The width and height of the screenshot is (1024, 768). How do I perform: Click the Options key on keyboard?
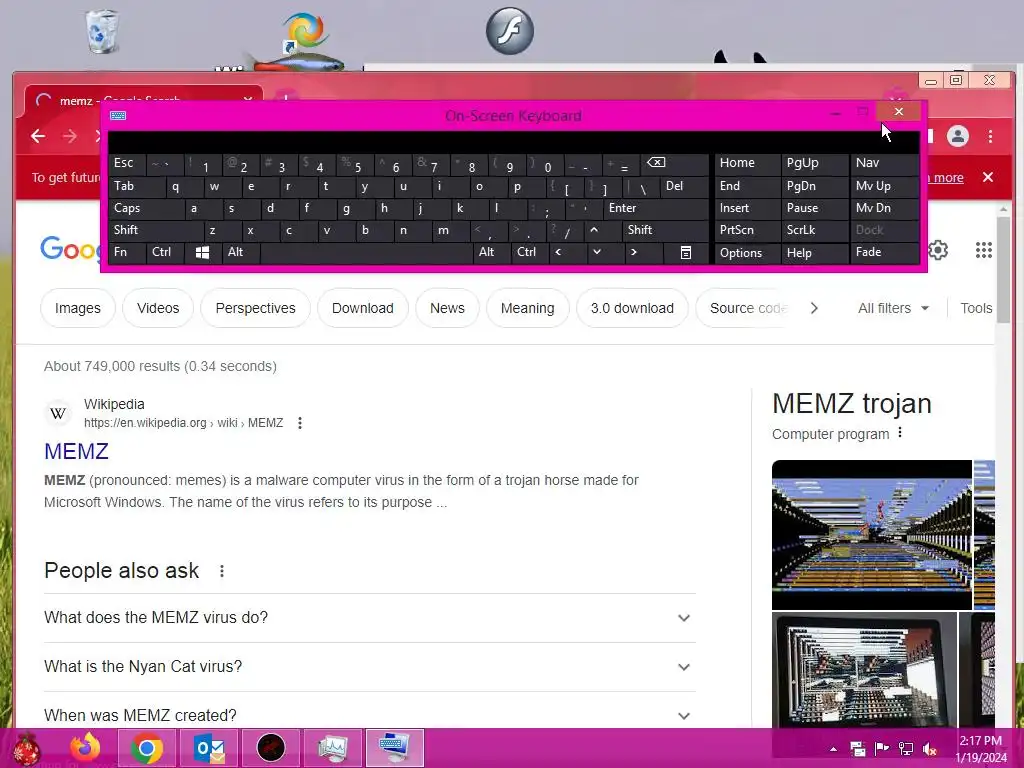747,252
